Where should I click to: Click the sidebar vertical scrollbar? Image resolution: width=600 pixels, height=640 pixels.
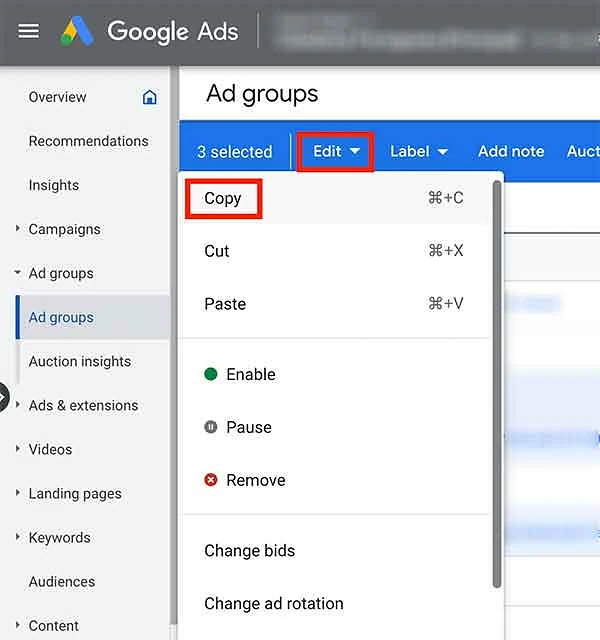coord(174,345)
